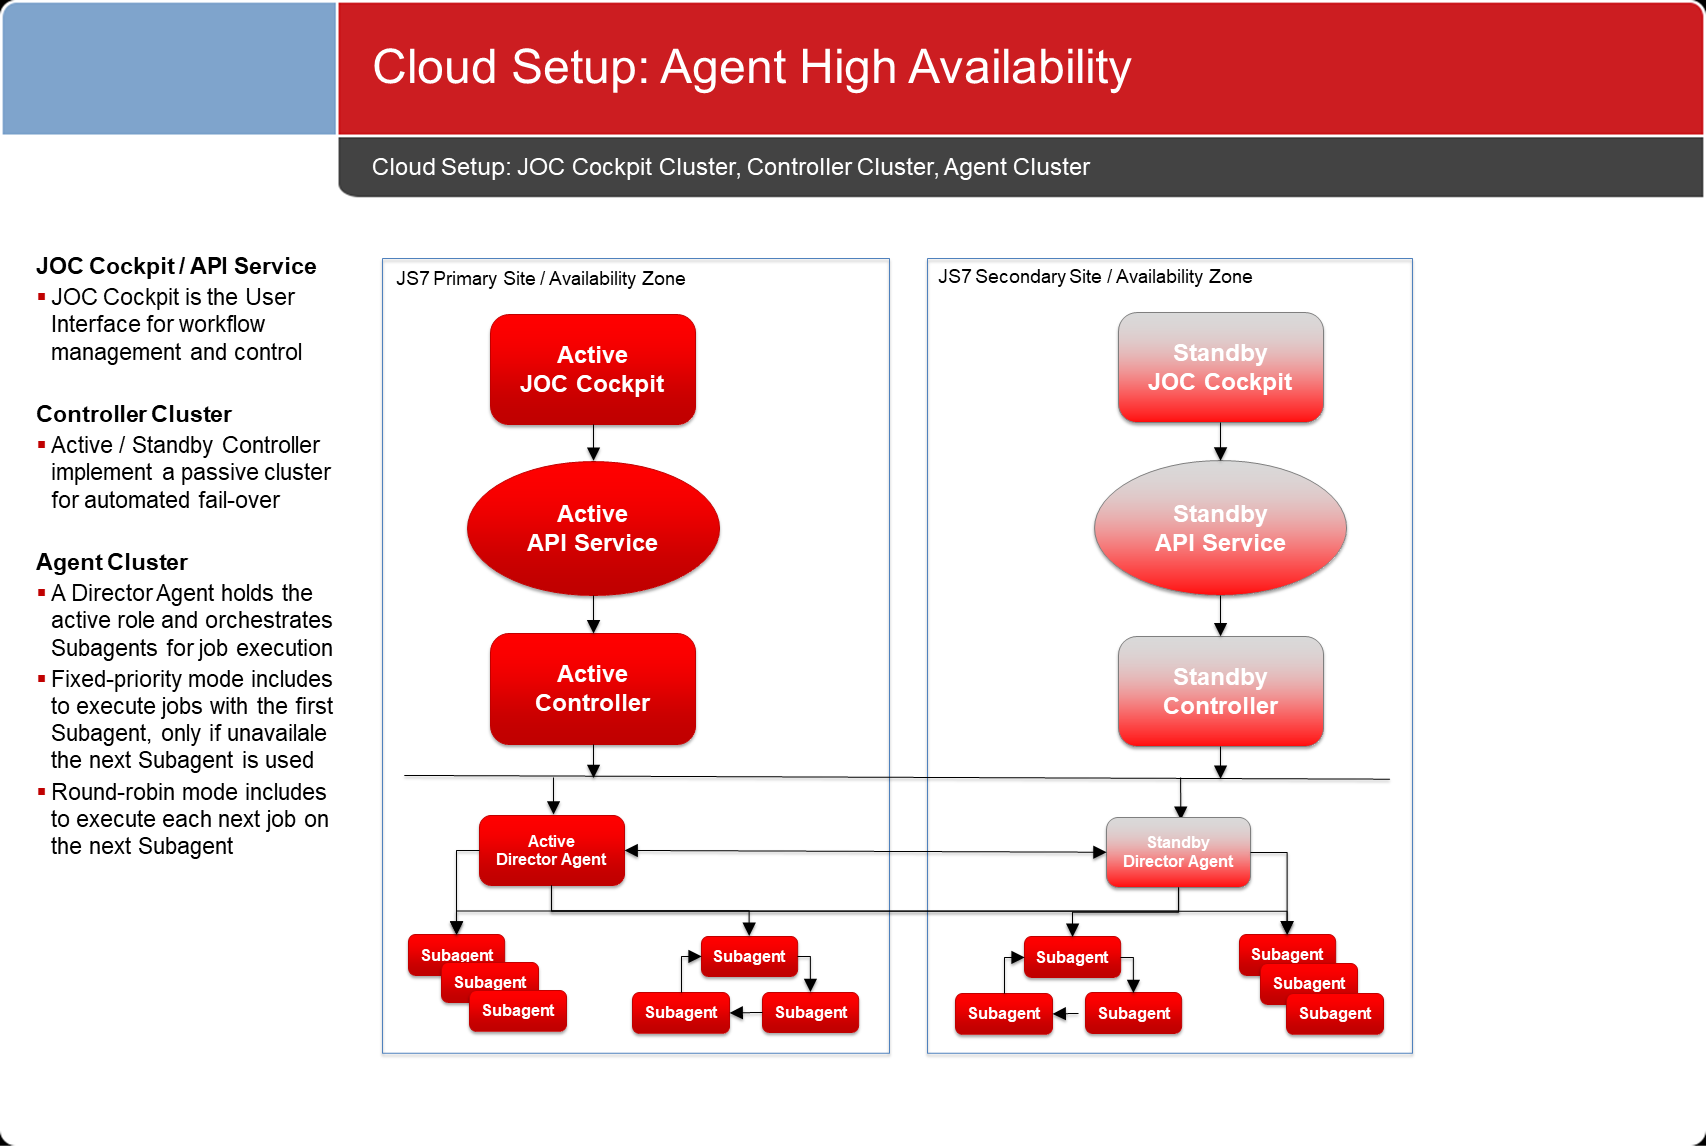The width and height of the screenshot is (1707, 1146).
Task: Click the 'Active / Standby Controller' bullet text
Action: tap(190, 472)
